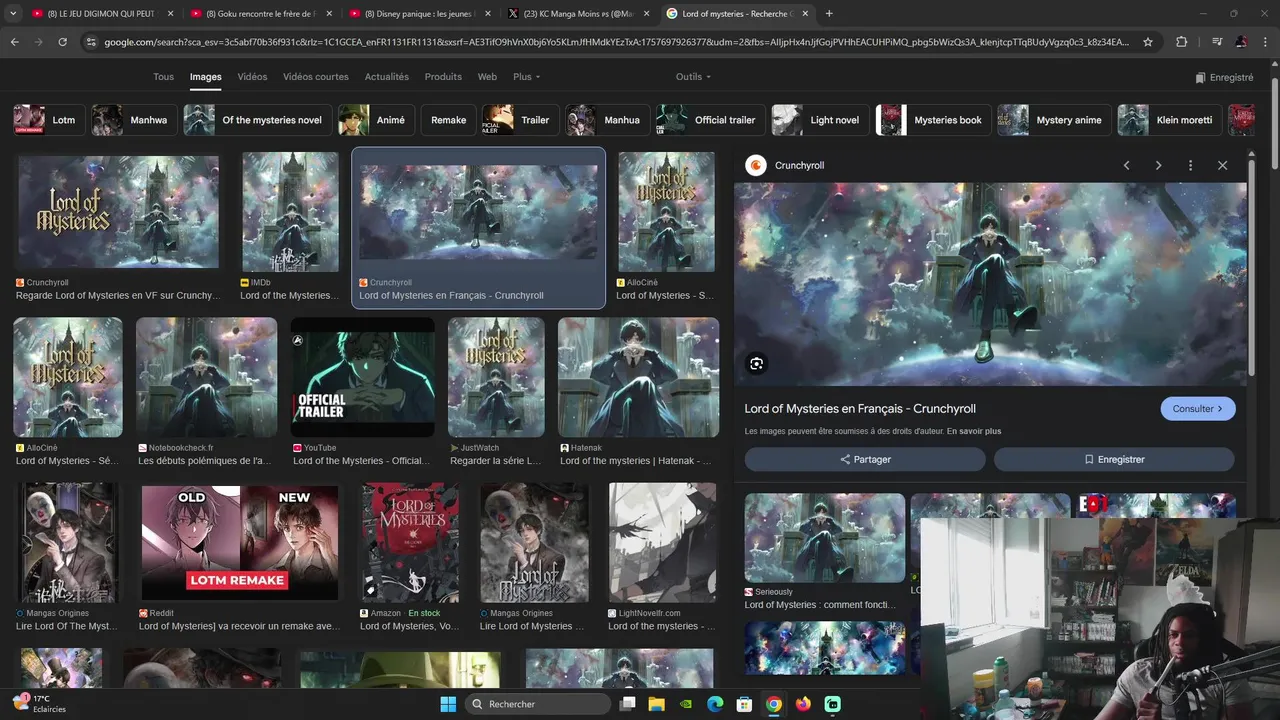The image size is (1280, 720).
Task: Click the Rechercher taskbar search box
Action: (x=539, y=704)
